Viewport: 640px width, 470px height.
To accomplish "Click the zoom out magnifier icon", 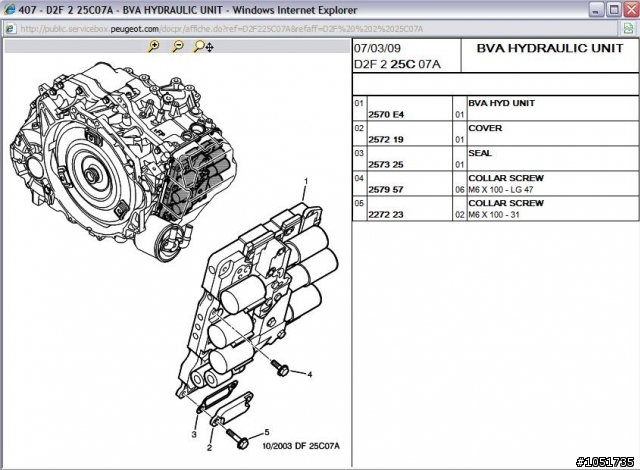I will point(178,47).
